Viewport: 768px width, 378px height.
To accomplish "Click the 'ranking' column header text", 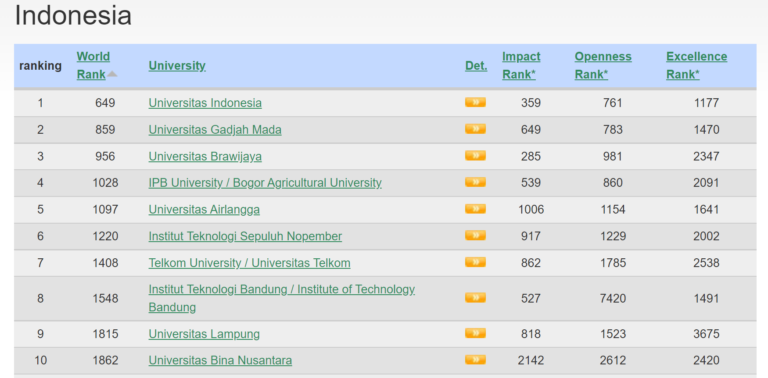I will click(41, 66).
